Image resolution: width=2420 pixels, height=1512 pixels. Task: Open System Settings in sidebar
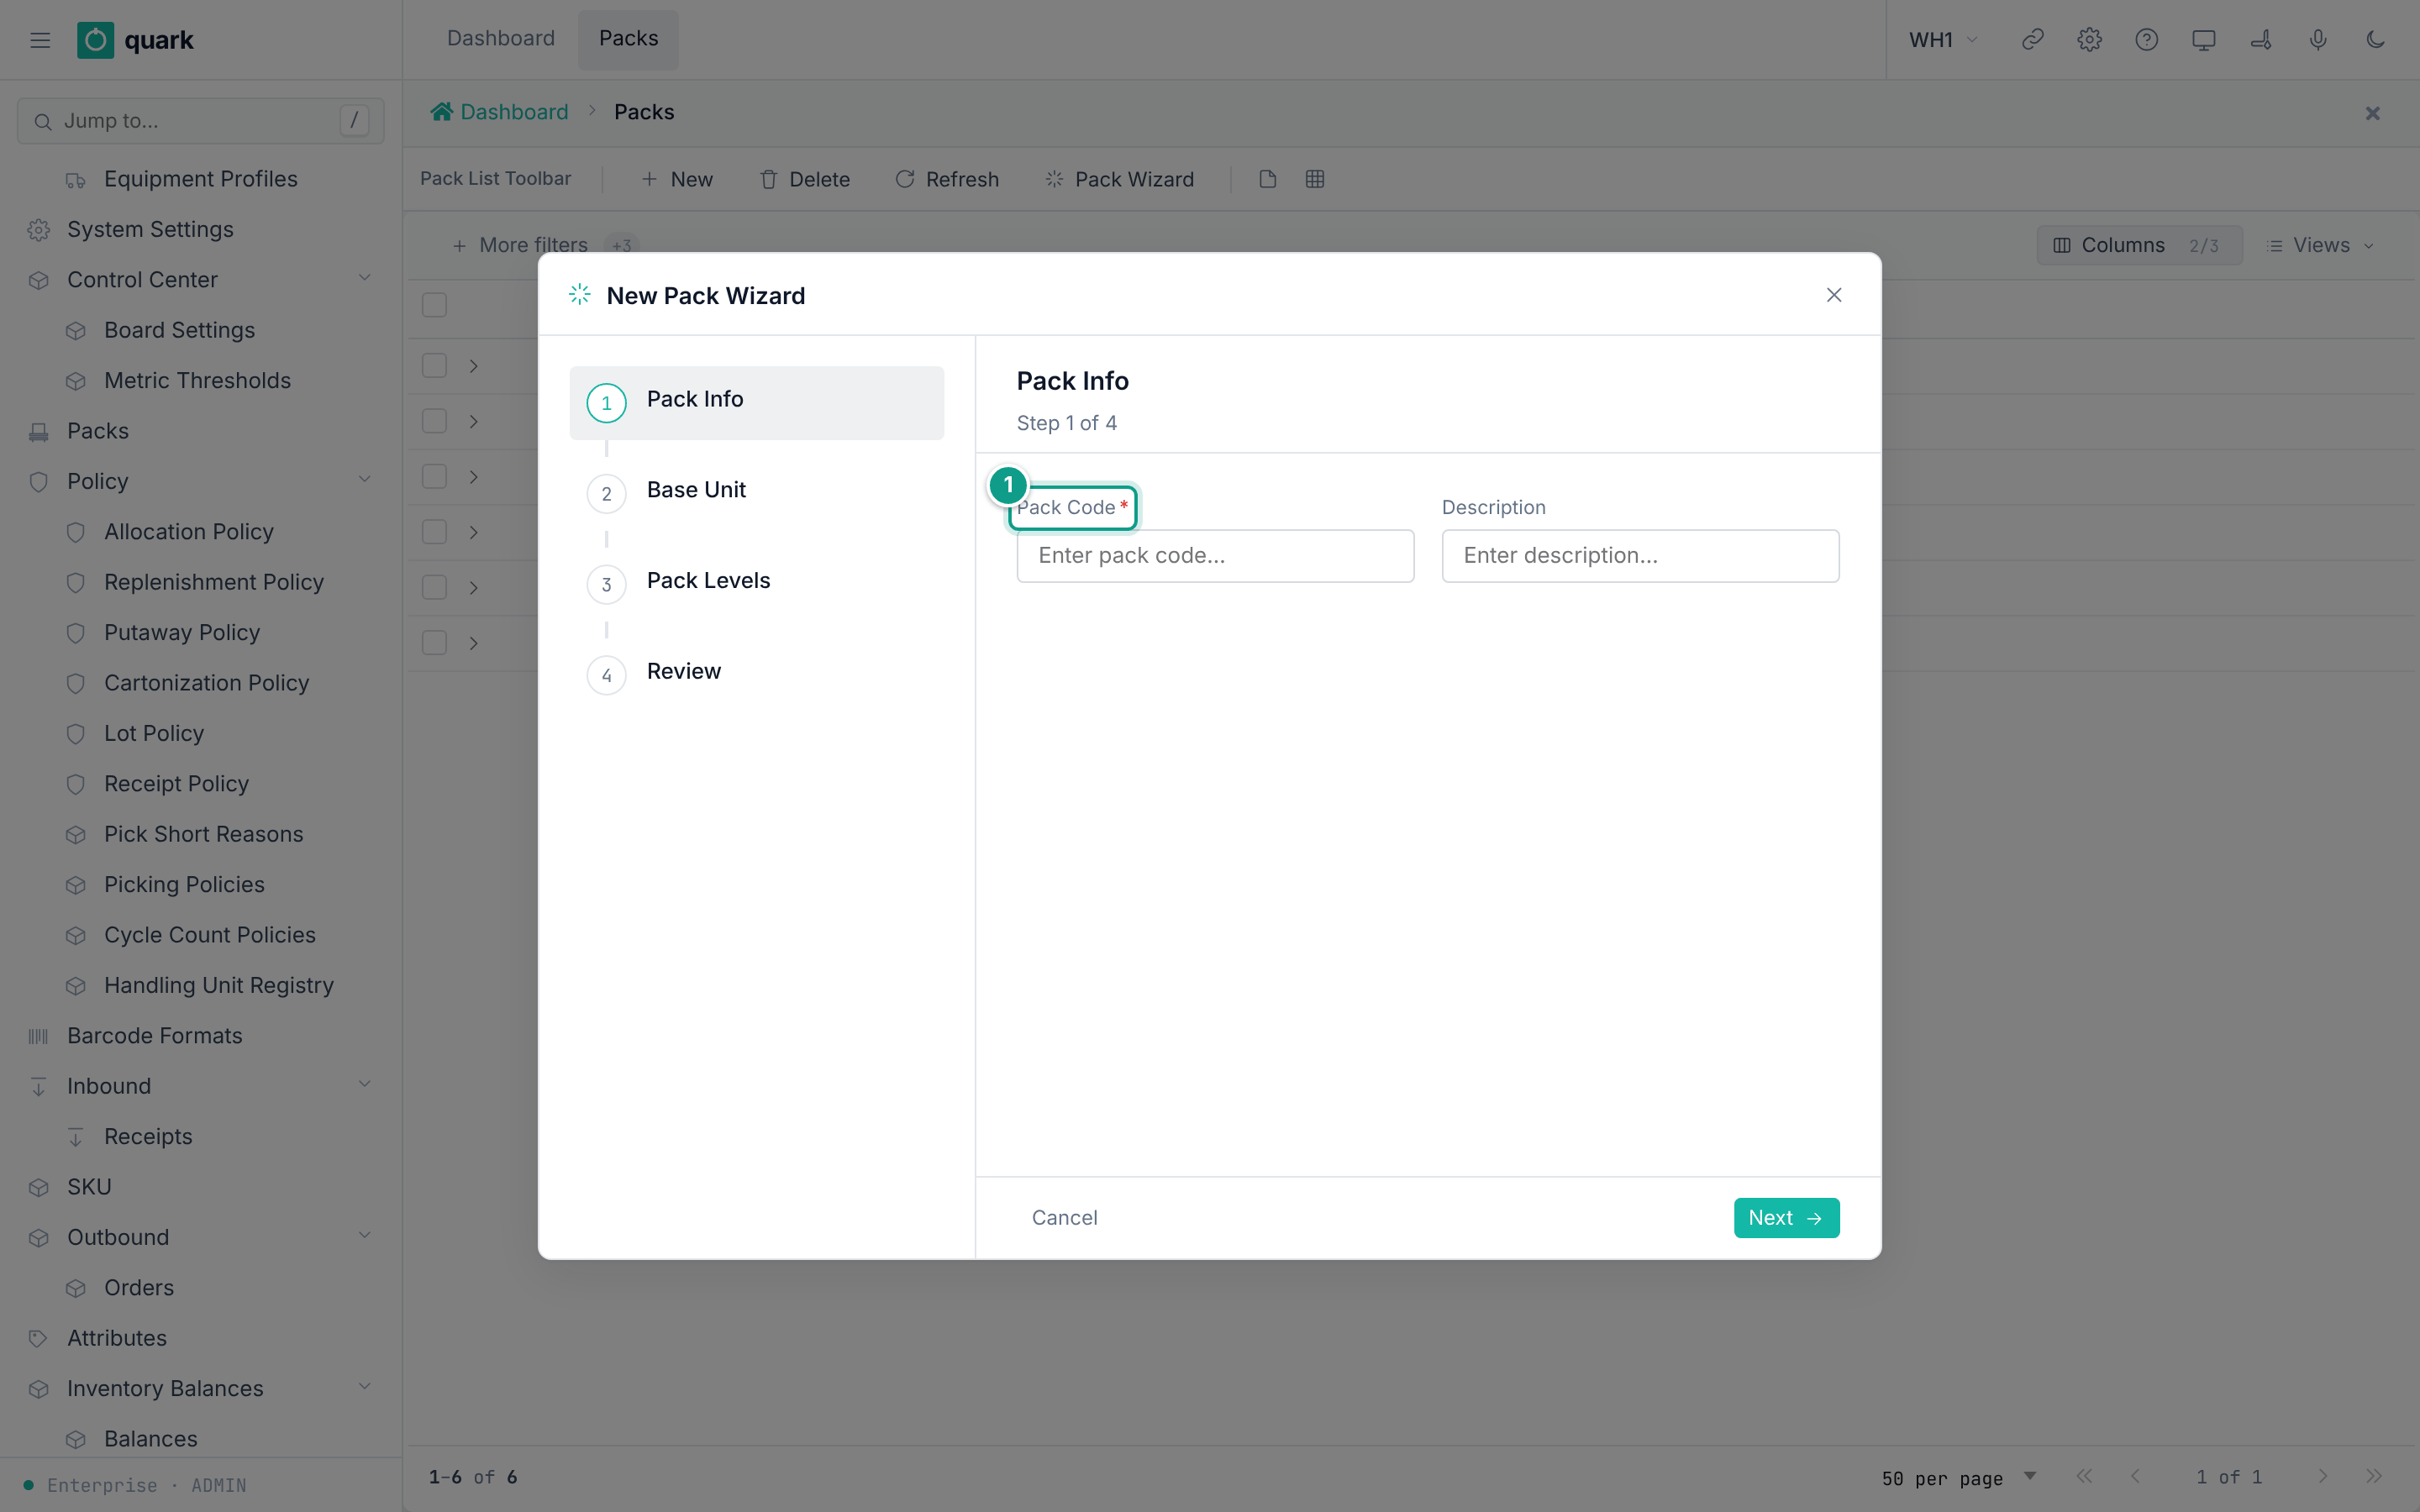click(200, 229)
